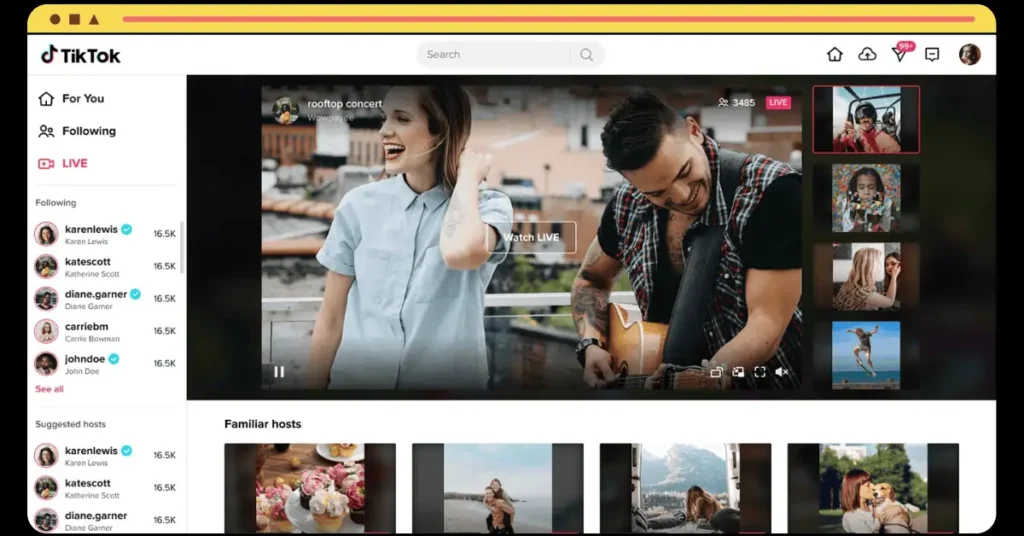Open the messages chat icon
This screenshot has height=536, width=1024.
tap(932, 54)
